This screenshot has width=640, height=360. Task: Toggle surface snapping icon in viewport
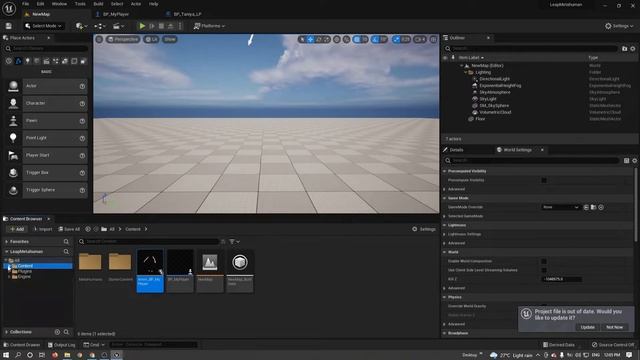347,39
